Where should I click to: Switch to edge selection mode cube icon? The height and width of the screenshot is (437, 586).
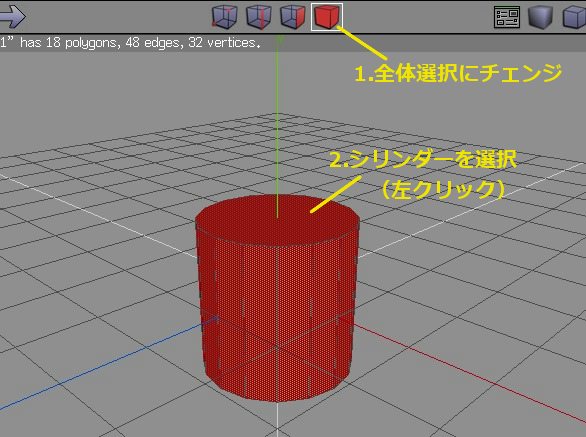click(x=259, y=16)
